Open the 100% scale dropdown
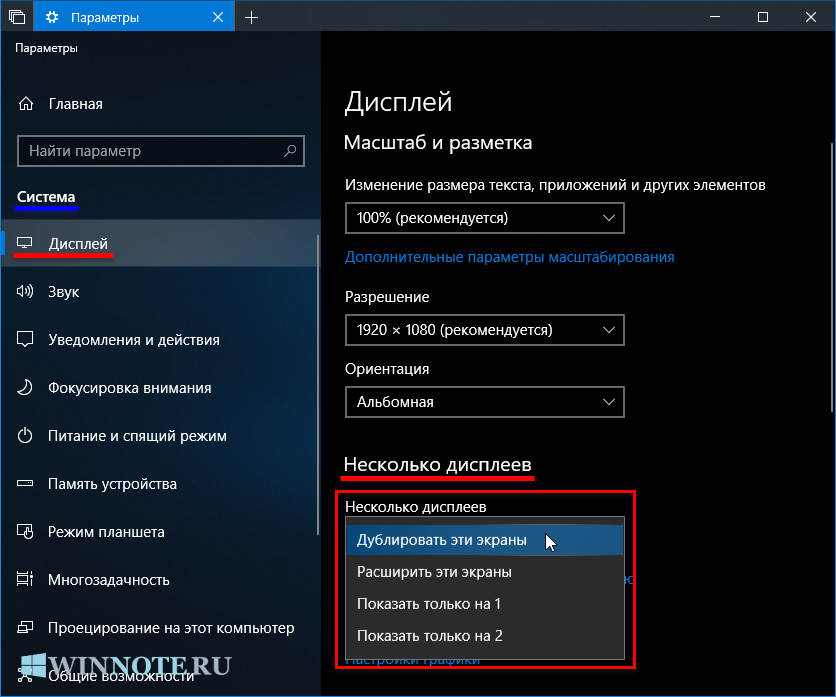Viewport: 836px width, 697px height. pos(484,218)
